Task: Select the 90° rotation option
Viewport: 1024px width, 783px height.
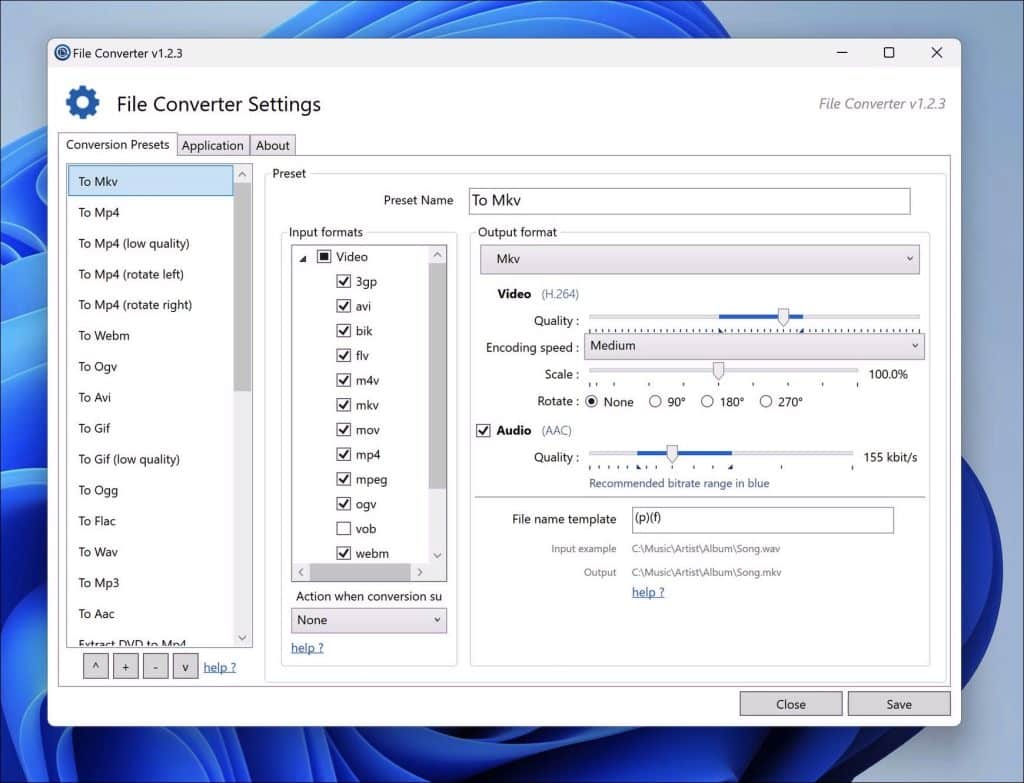Action: click(657, 401)
